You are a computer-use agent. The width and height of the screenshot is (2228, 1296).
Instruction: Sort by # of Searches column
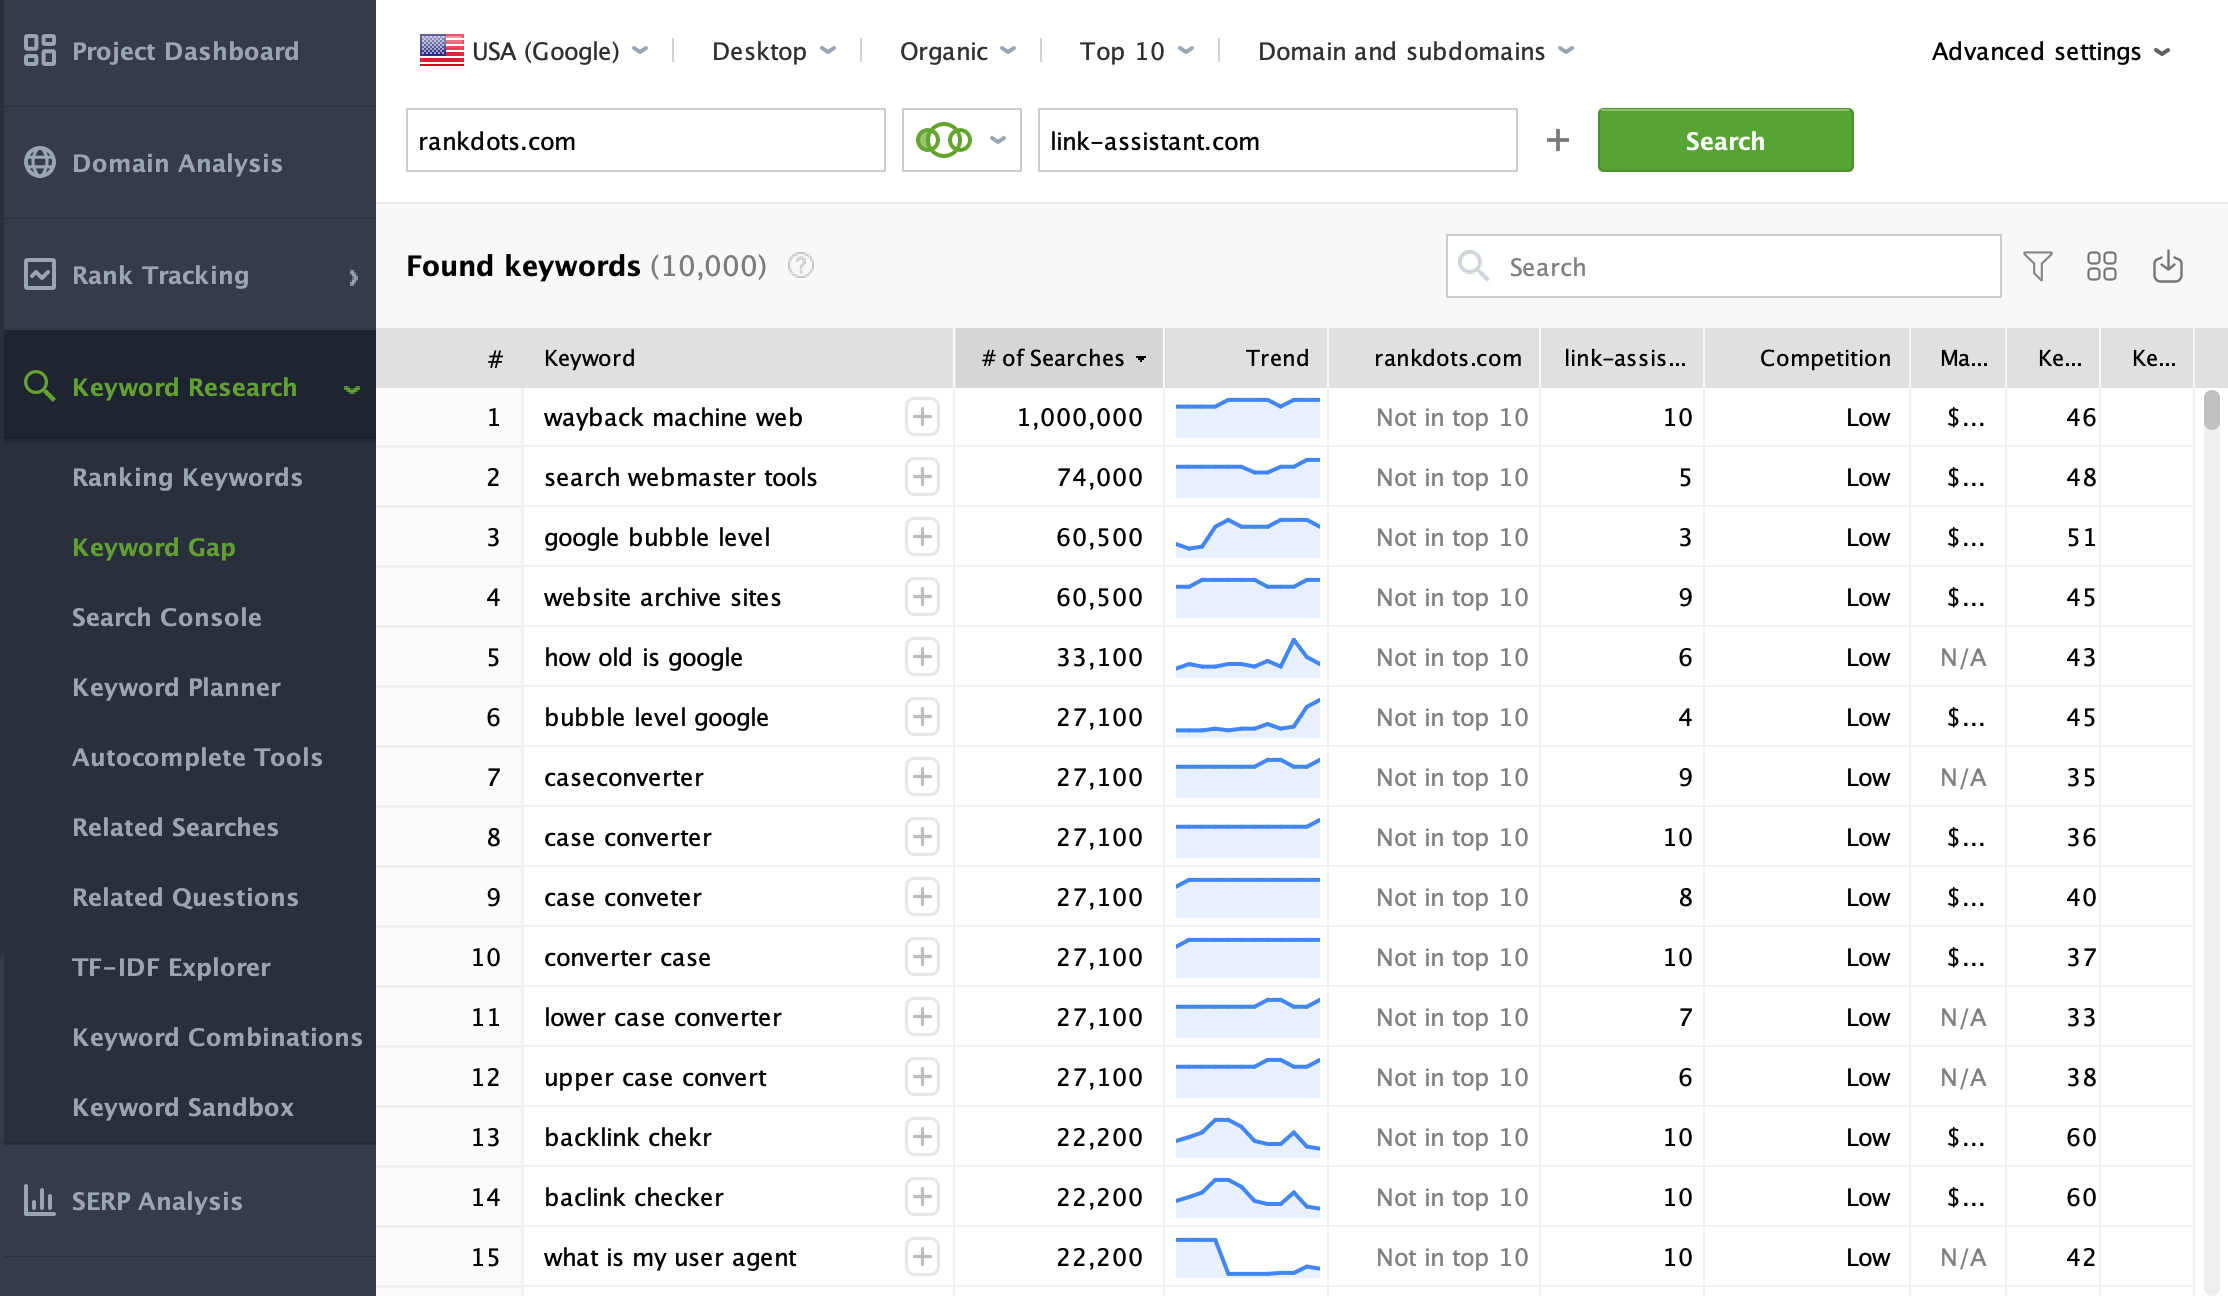1060,358
